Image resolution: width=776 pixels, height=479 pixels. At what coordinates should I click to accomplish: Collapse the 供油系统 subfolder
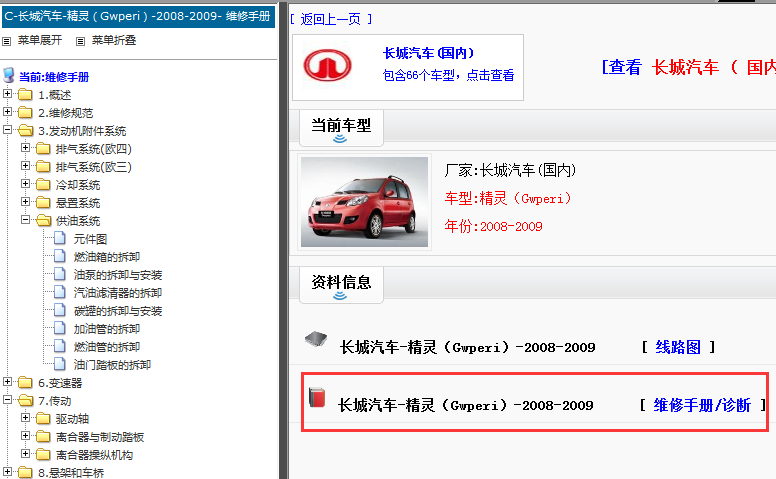coord(25,220)
